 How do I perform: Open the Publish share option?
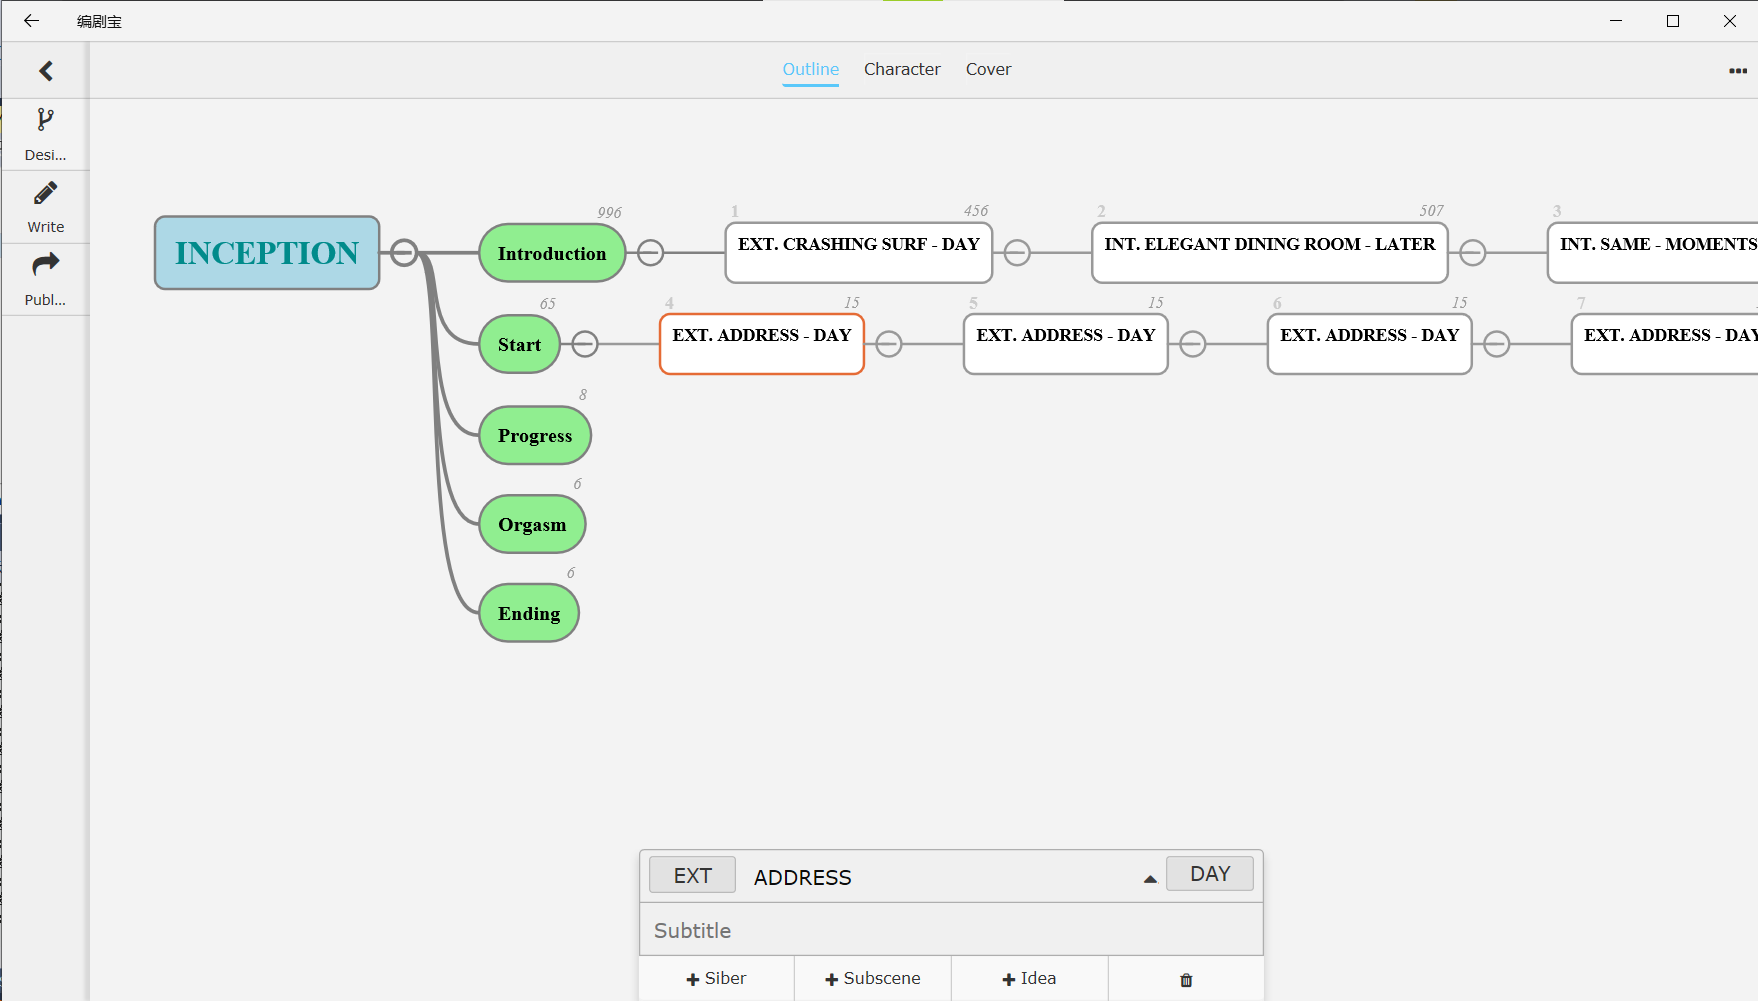(46, 279)
